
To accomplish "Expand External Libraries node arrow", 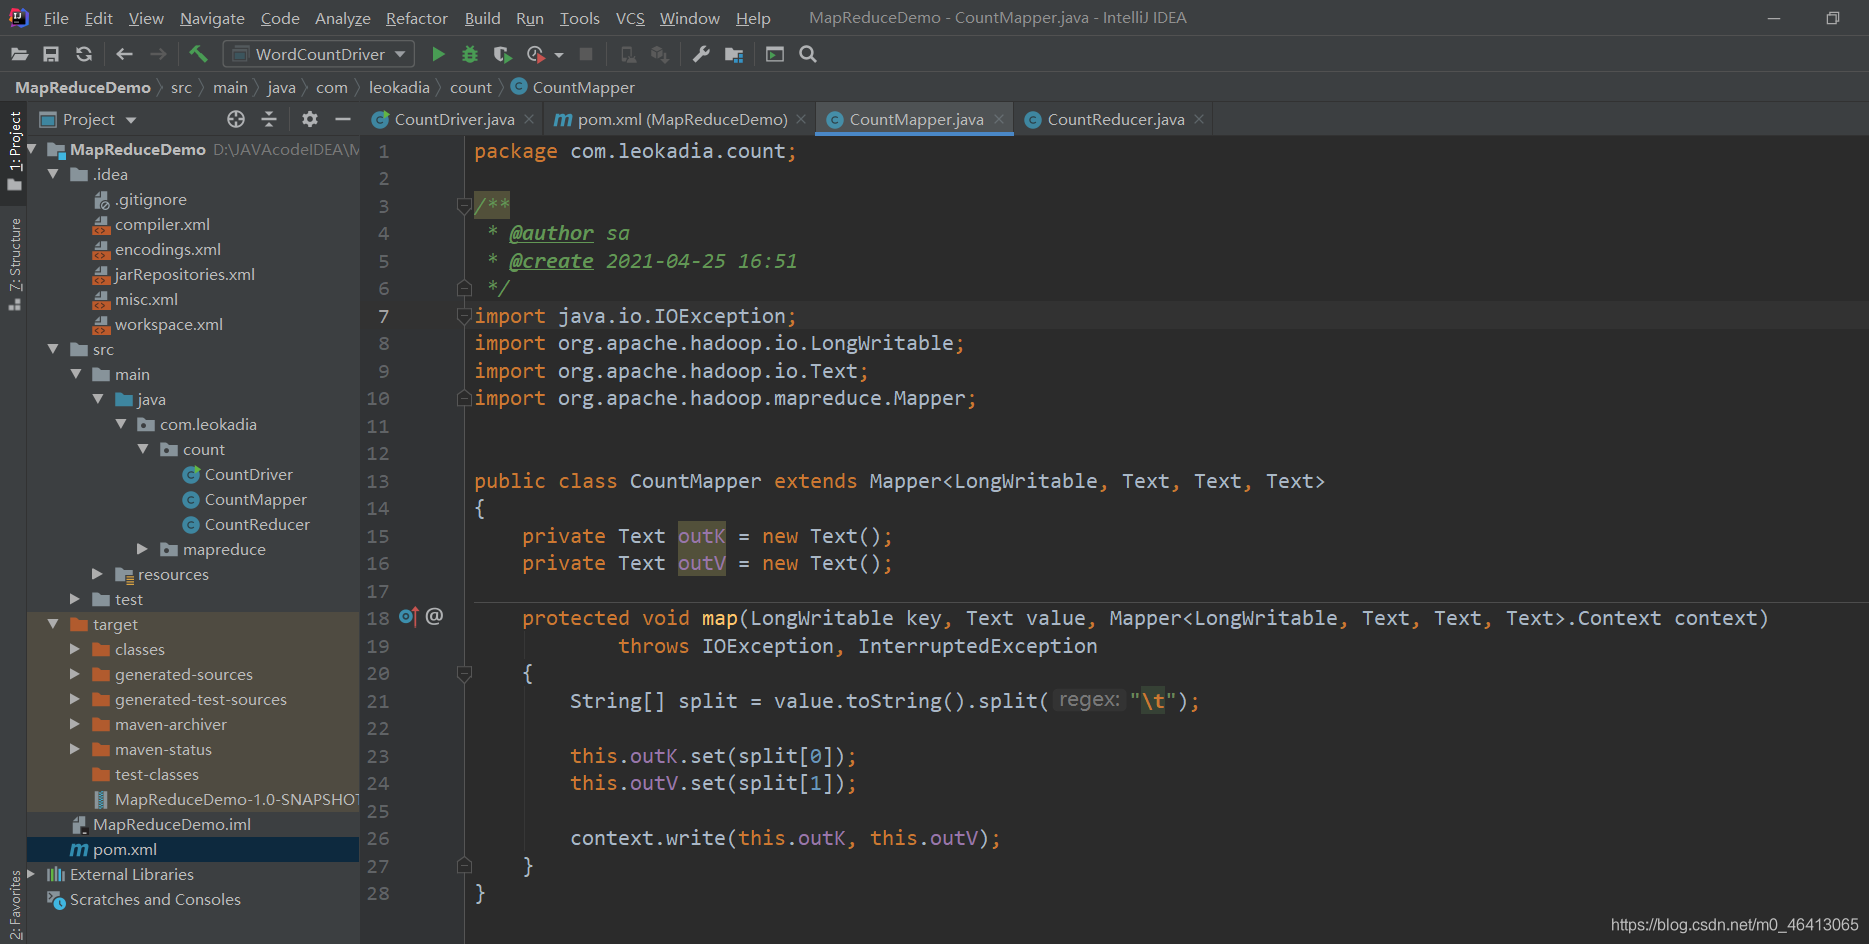I will (x=31, y=874).
